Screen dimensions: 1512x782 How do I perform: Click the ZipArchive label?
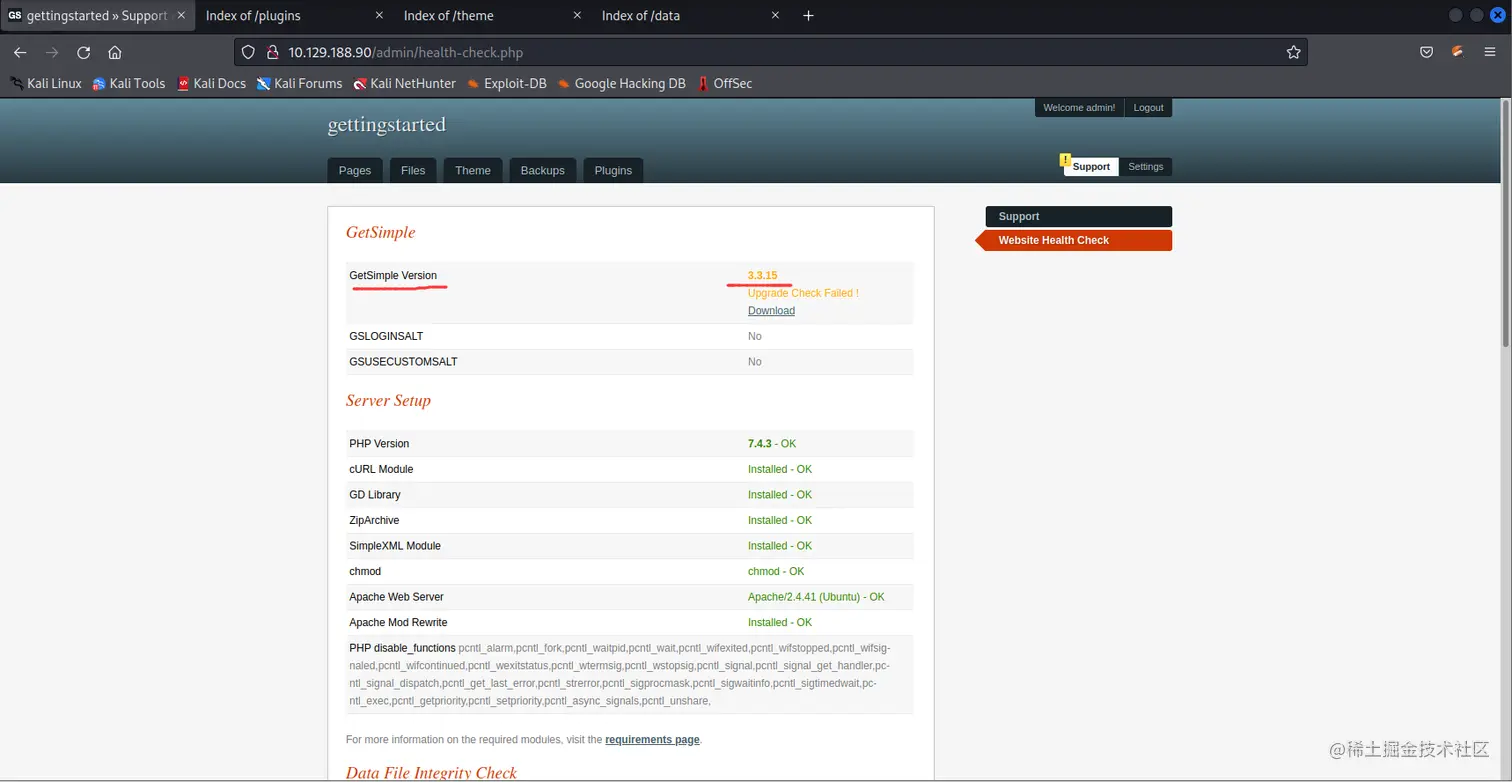coord(374,520)
